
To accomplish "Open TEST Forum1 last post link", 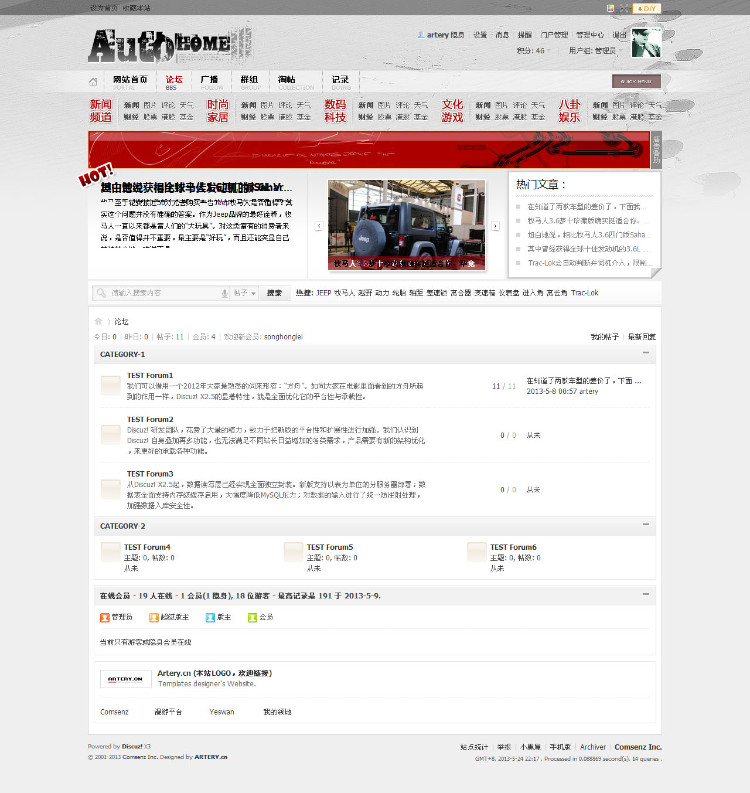I will 584,381.
